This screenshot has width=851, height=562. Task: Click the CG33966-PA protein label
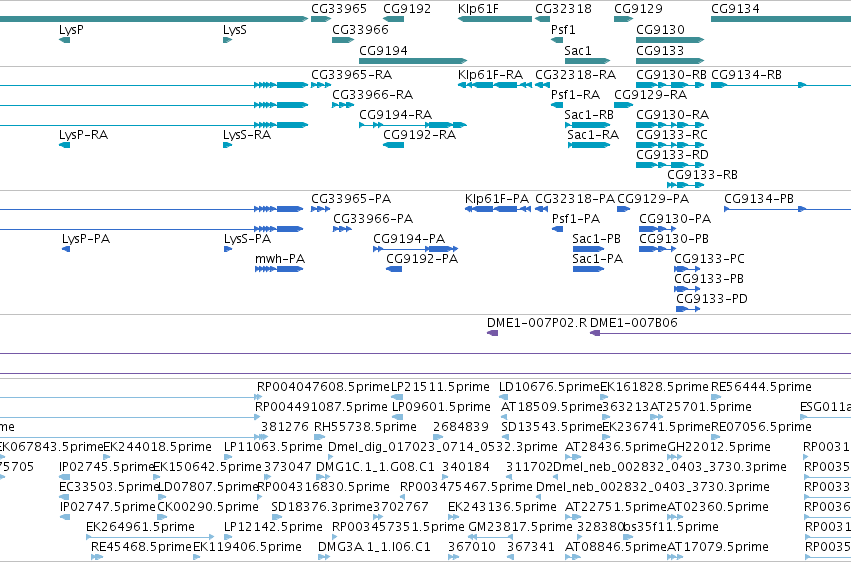(373, 219)
